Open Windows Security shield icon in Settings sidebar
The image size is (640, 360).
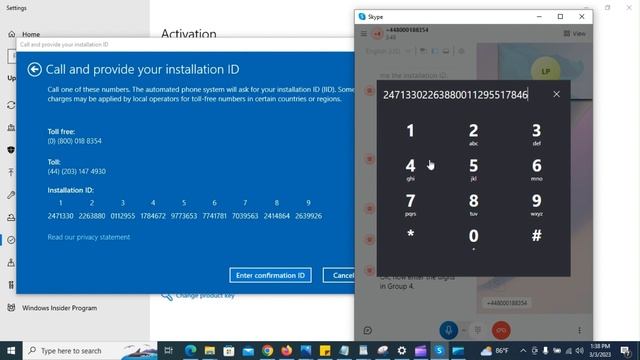click(11, 150)
